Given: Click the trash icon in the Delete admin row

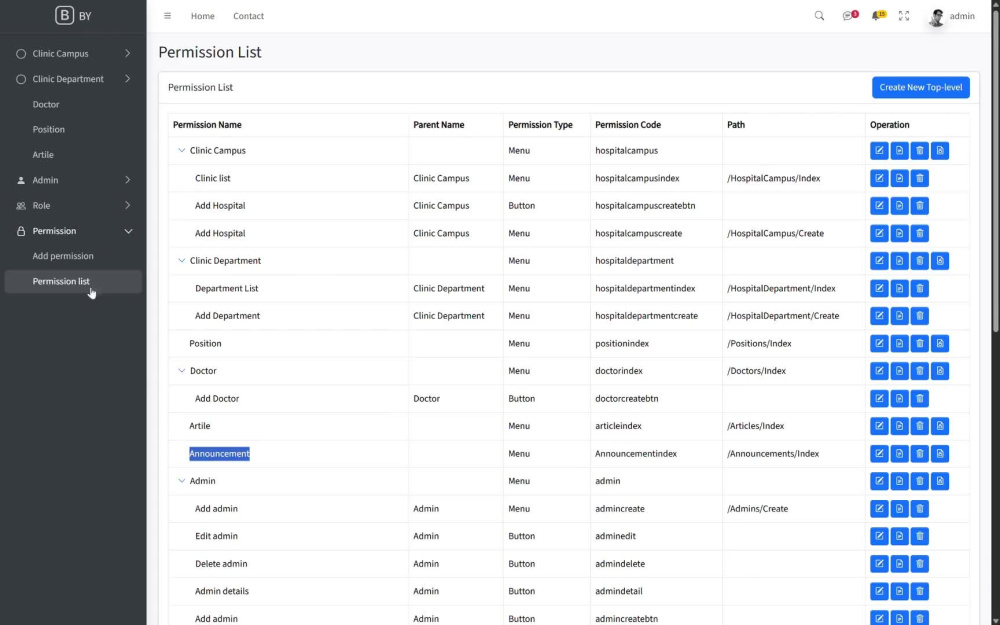Looking at the screenshot, I should [919, 564].
